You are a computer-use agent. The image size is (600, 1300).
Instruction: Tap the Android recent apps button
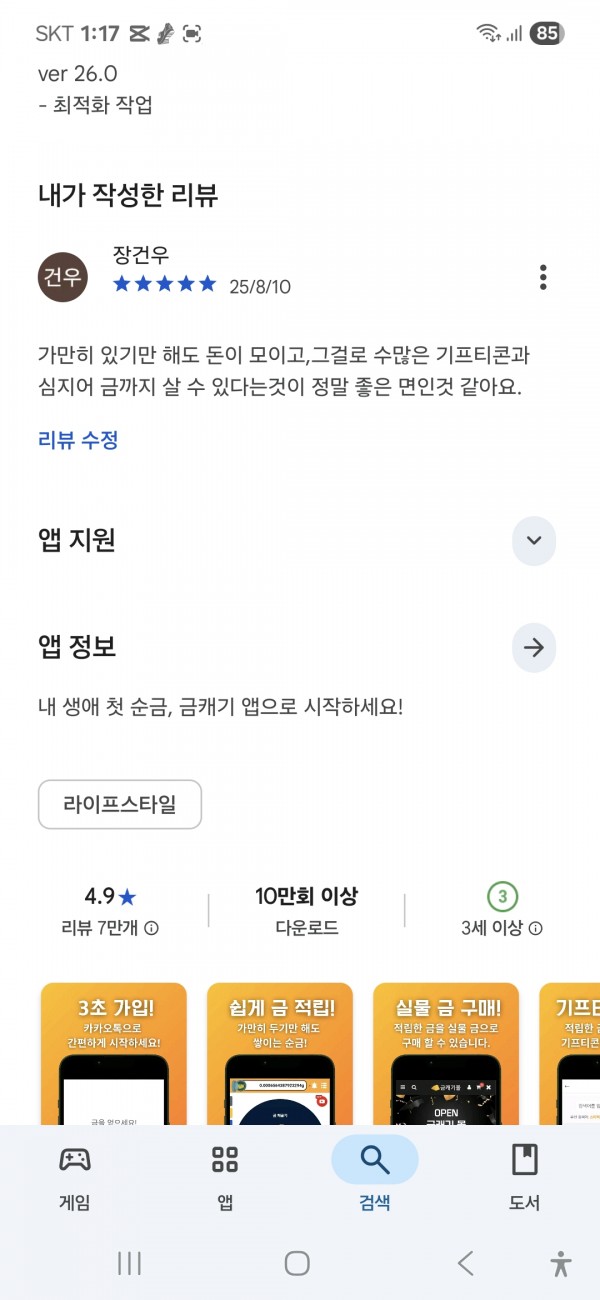[x=129, y=1263]
